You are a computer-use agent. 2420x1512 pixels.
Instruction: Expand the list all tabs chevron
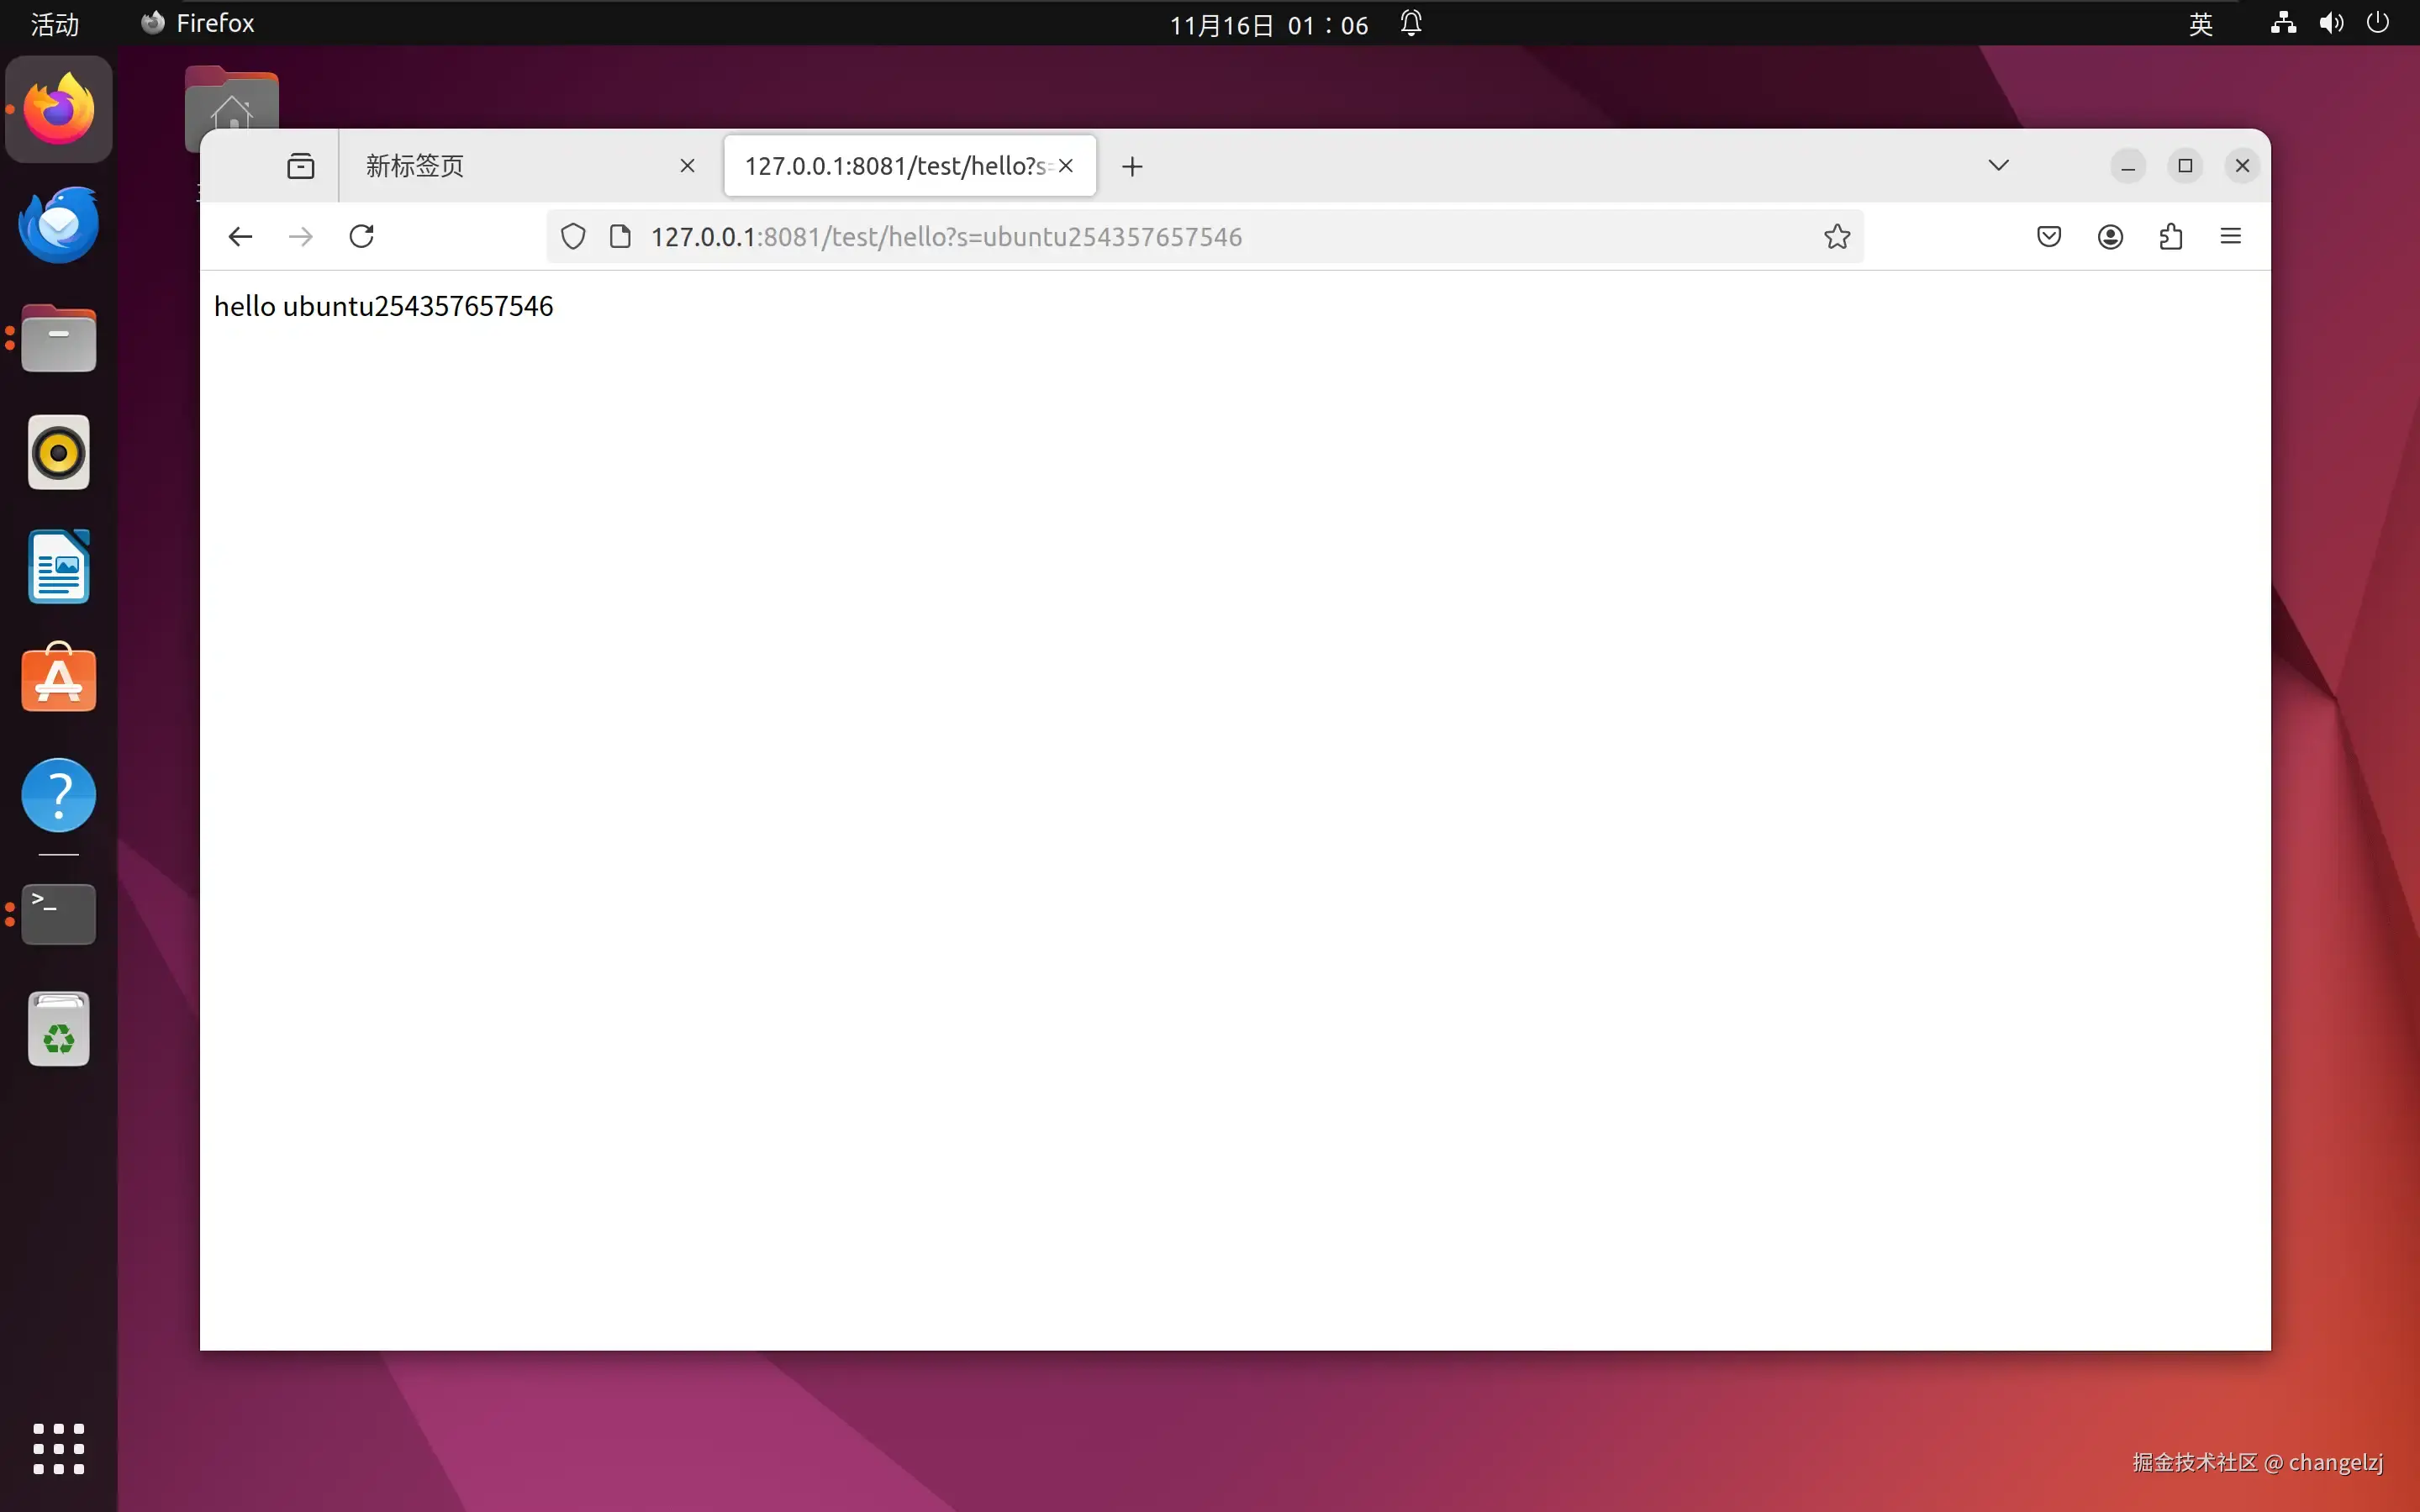[x=1998, y=166]
